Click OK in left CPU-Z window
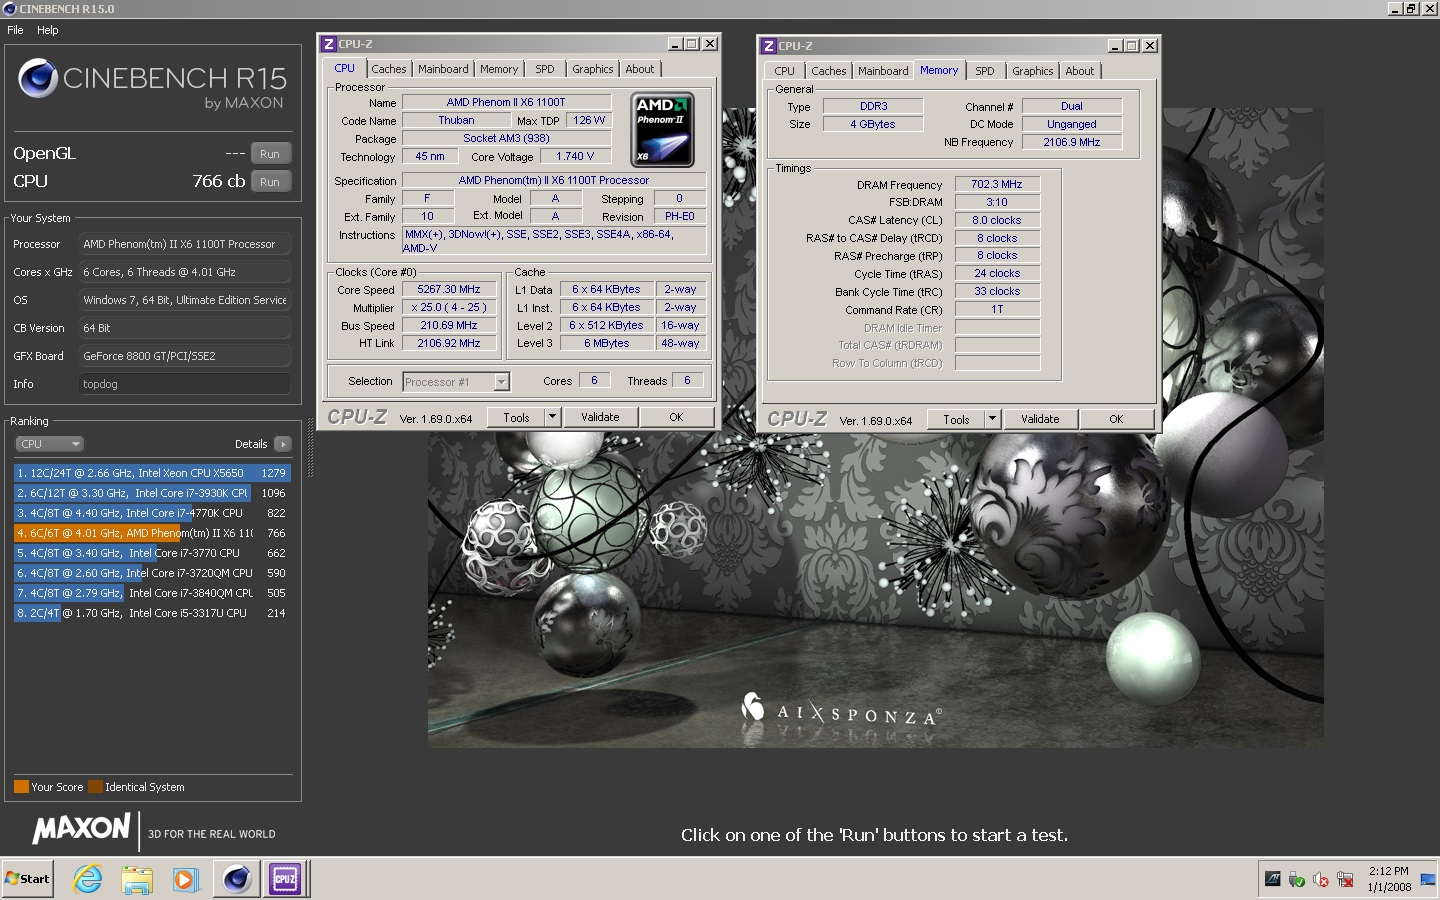This screenshot has height=900, width=1440. coord(676,417)
